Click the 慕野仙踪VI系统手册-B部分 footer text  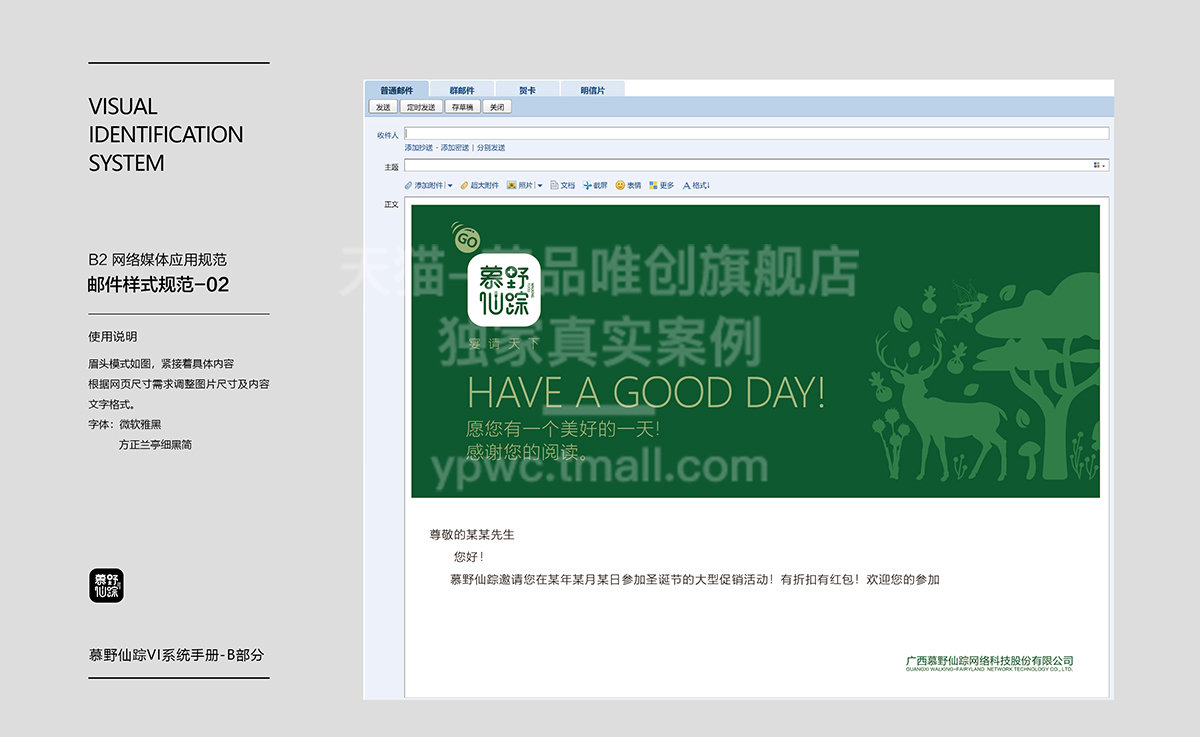point(177,656)
